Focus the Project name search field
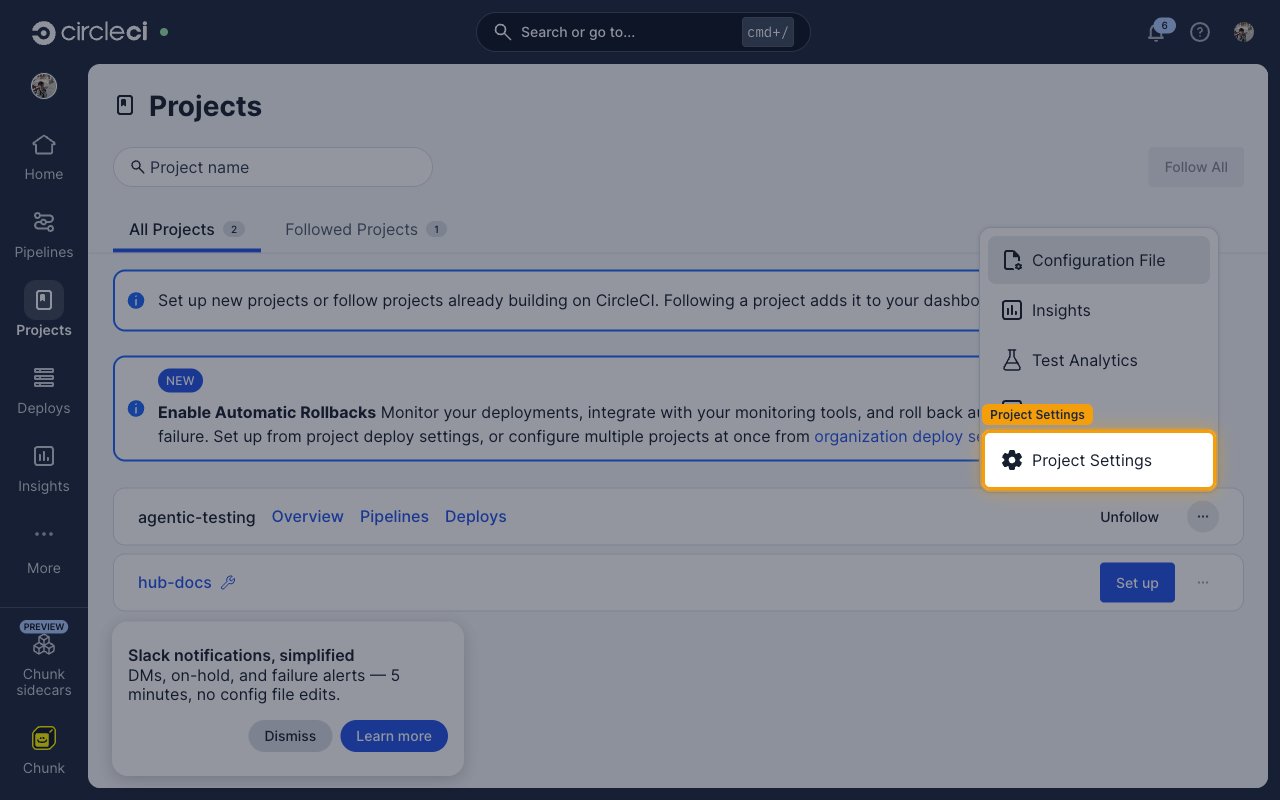This screenshot has width=1280, height=800. coord(273,167)
